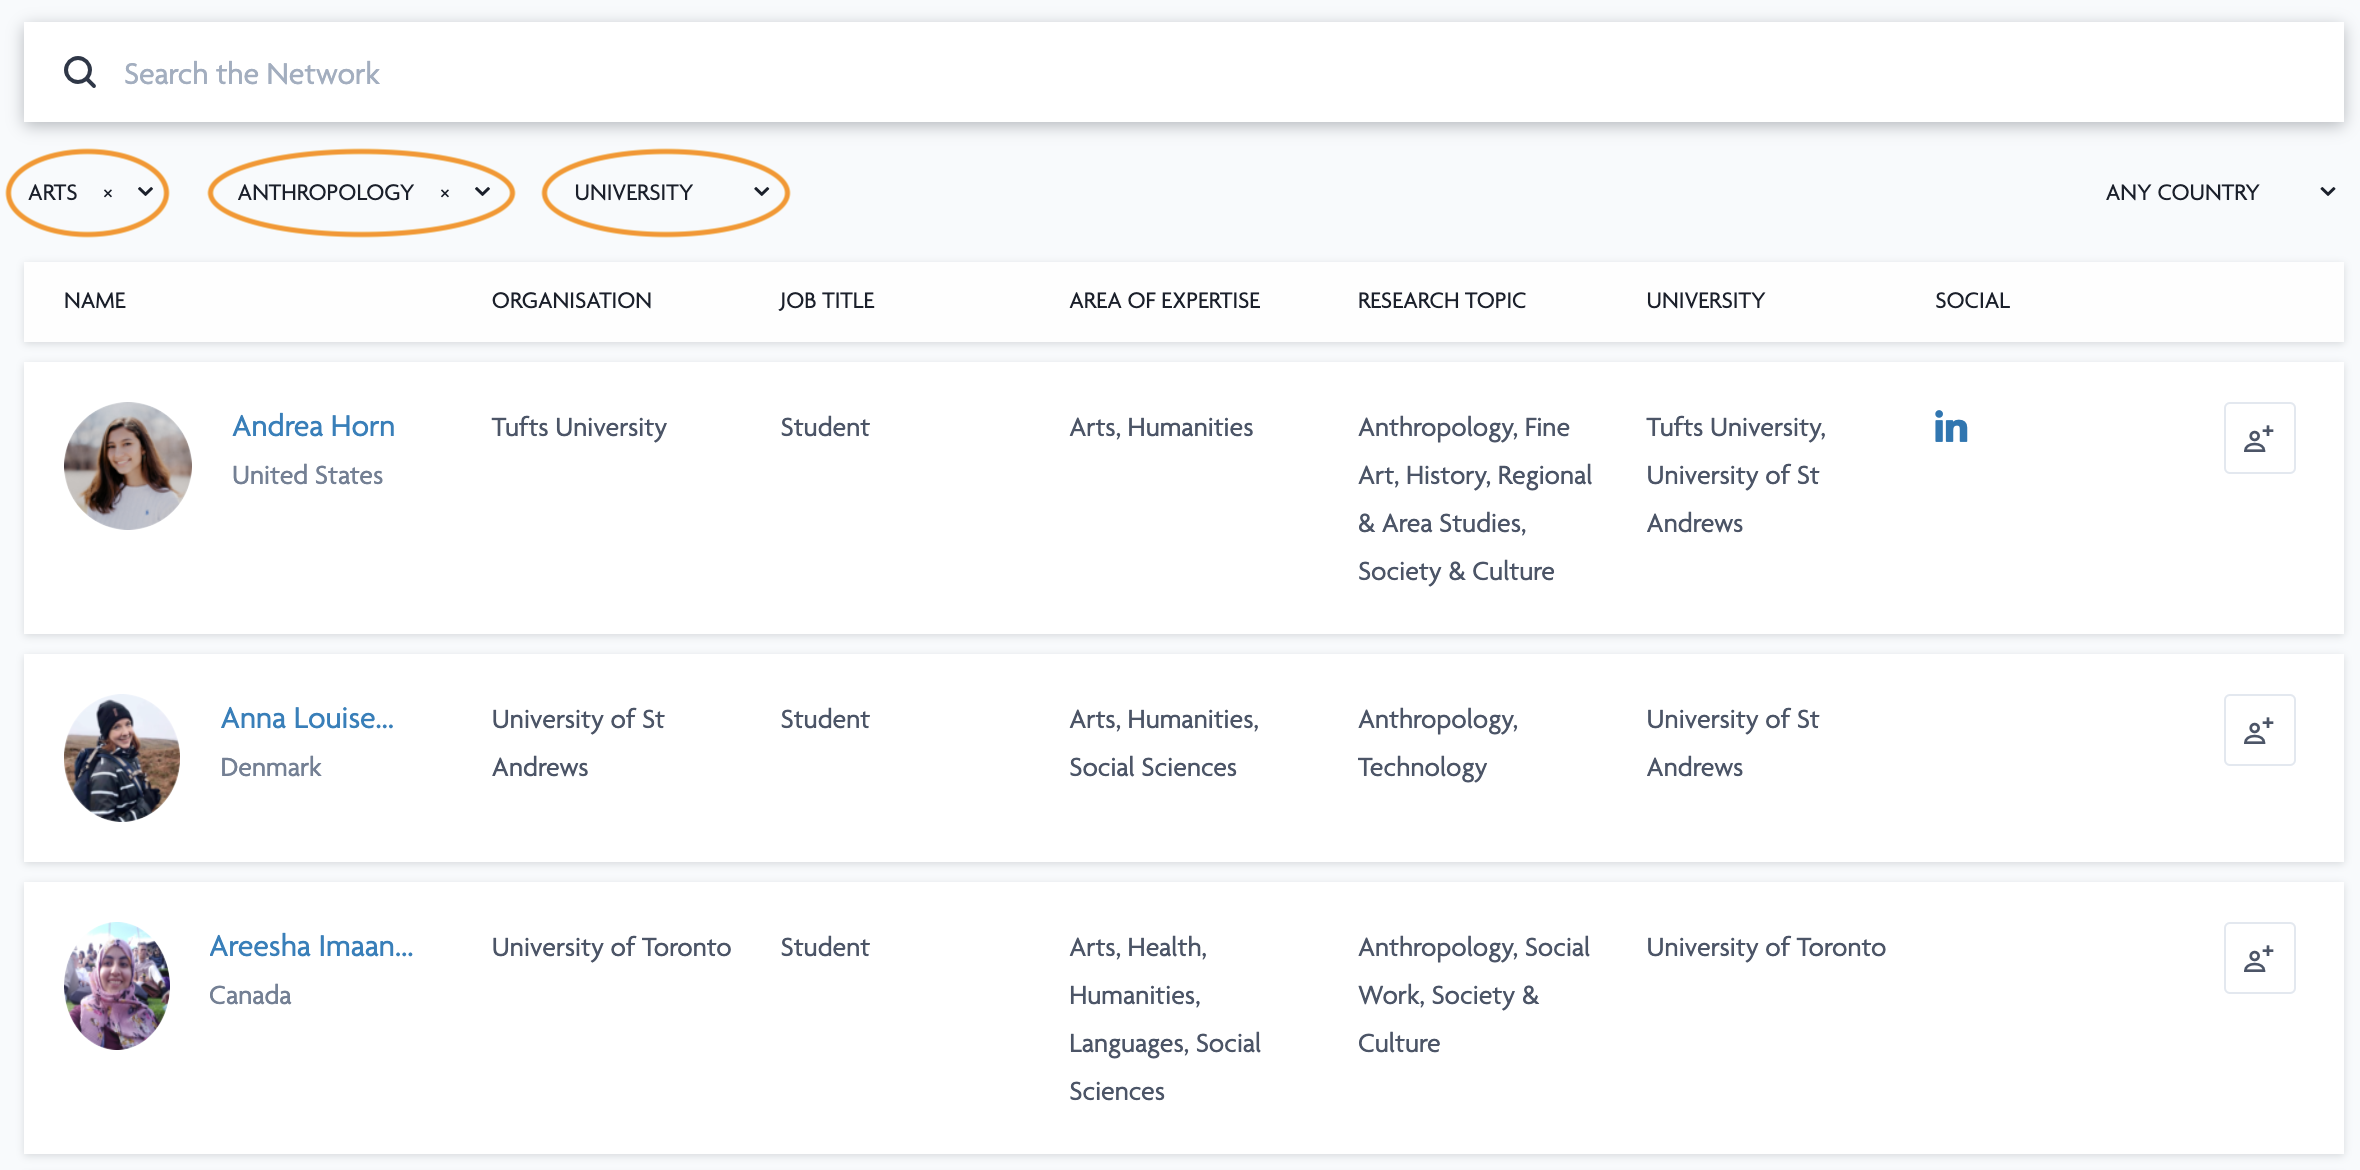Click the RESEARCH TOPIC column header

pos(1441,301)
